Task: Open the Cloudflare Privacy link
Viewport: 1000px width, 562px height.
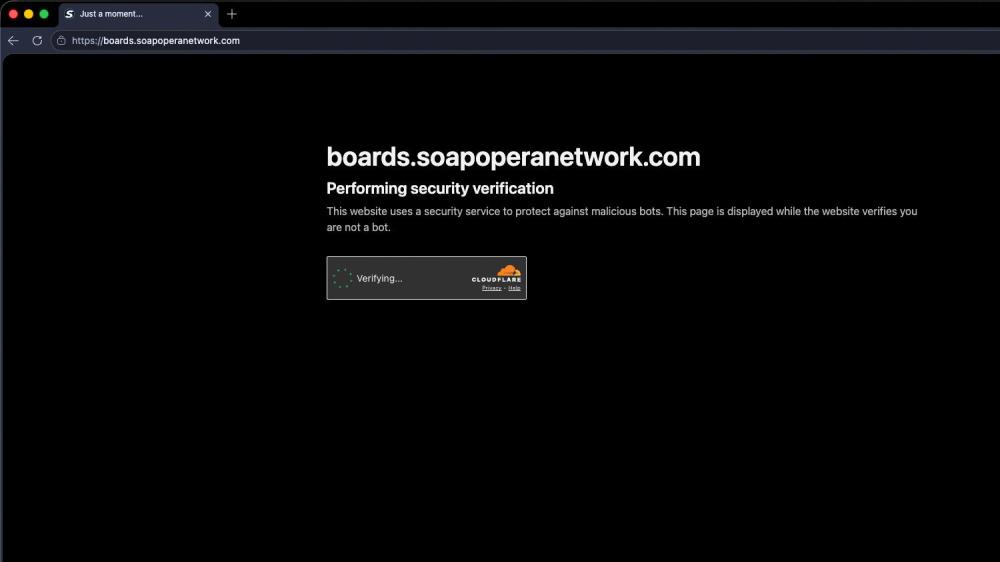Action: tap(492, 288)
